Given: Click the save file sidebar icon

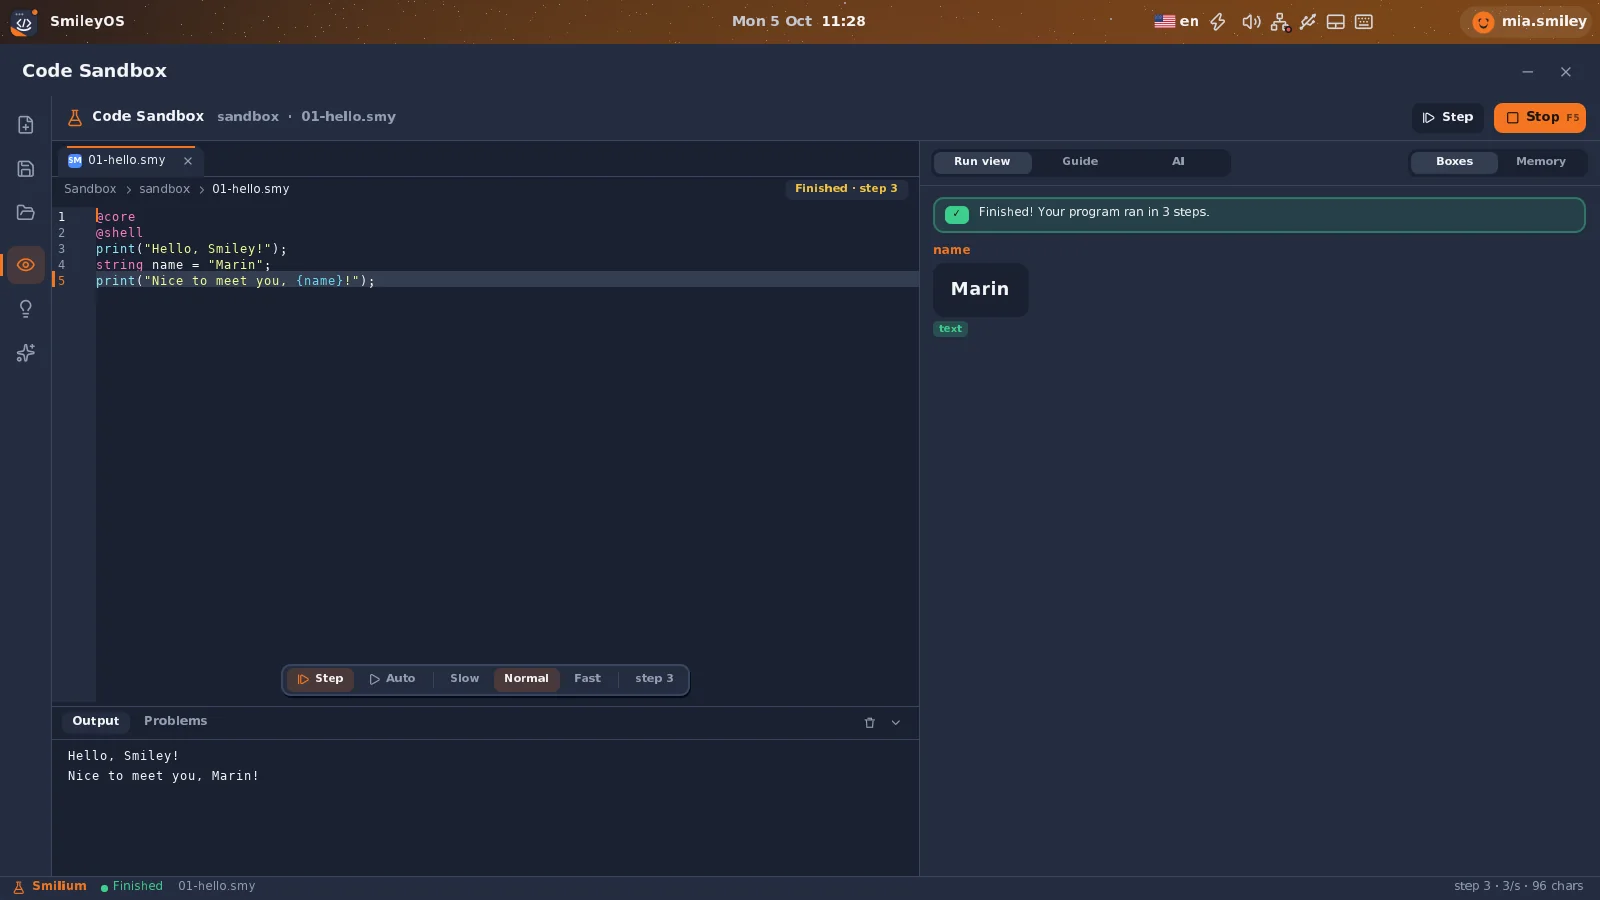Looking at the screenshot, I should 26,169.
